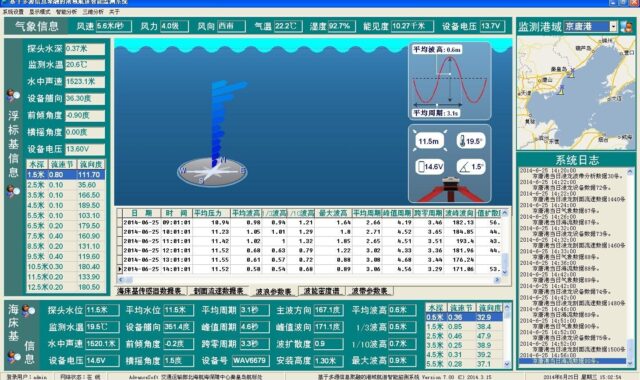
Task: Click wave table horizontal scrollbar right arrow
Action: 497,280
